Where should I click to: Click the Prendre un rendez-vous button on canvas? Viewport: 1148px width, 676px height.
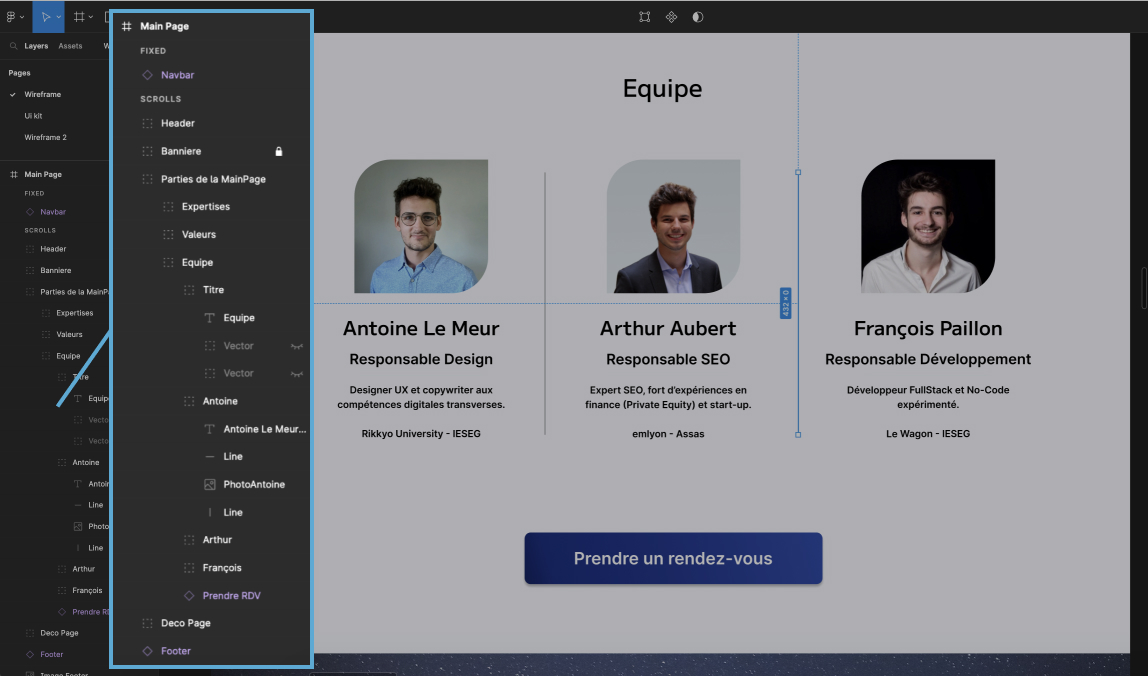coord(673,559)
